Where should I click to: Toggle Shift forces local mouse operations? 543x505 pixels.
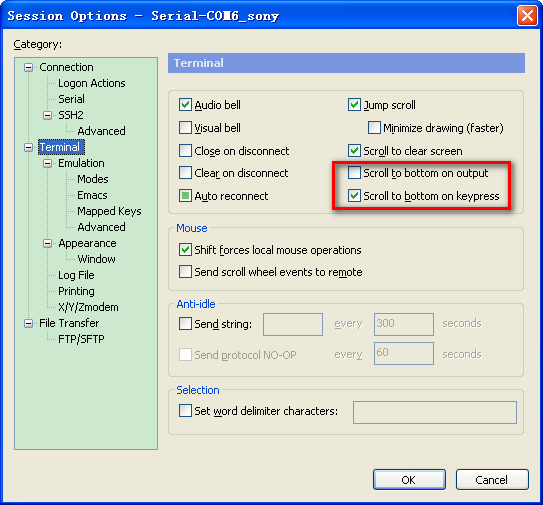point(185,250)
